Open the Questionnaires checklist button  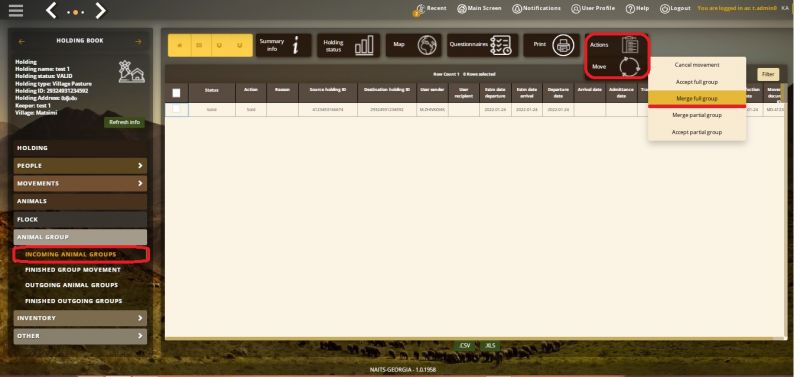tap(483, 45)
